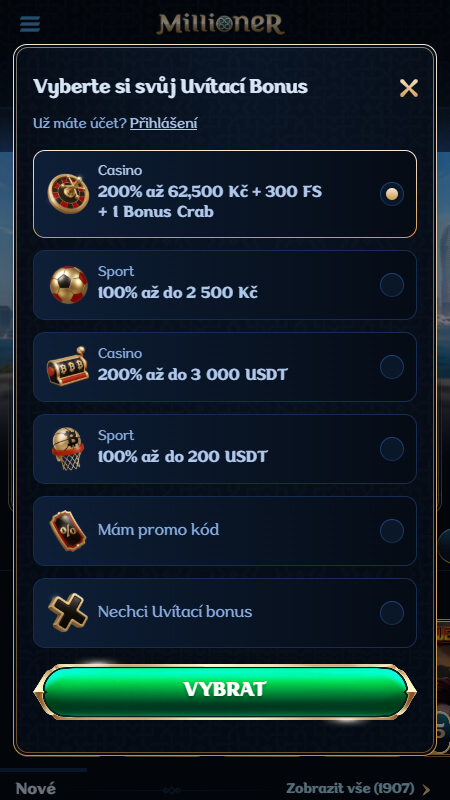The height and width of the screenshot is (800, 450).
Task: Select Sport 100% až do 2 500 Kč radio
Action: (392, 285)
